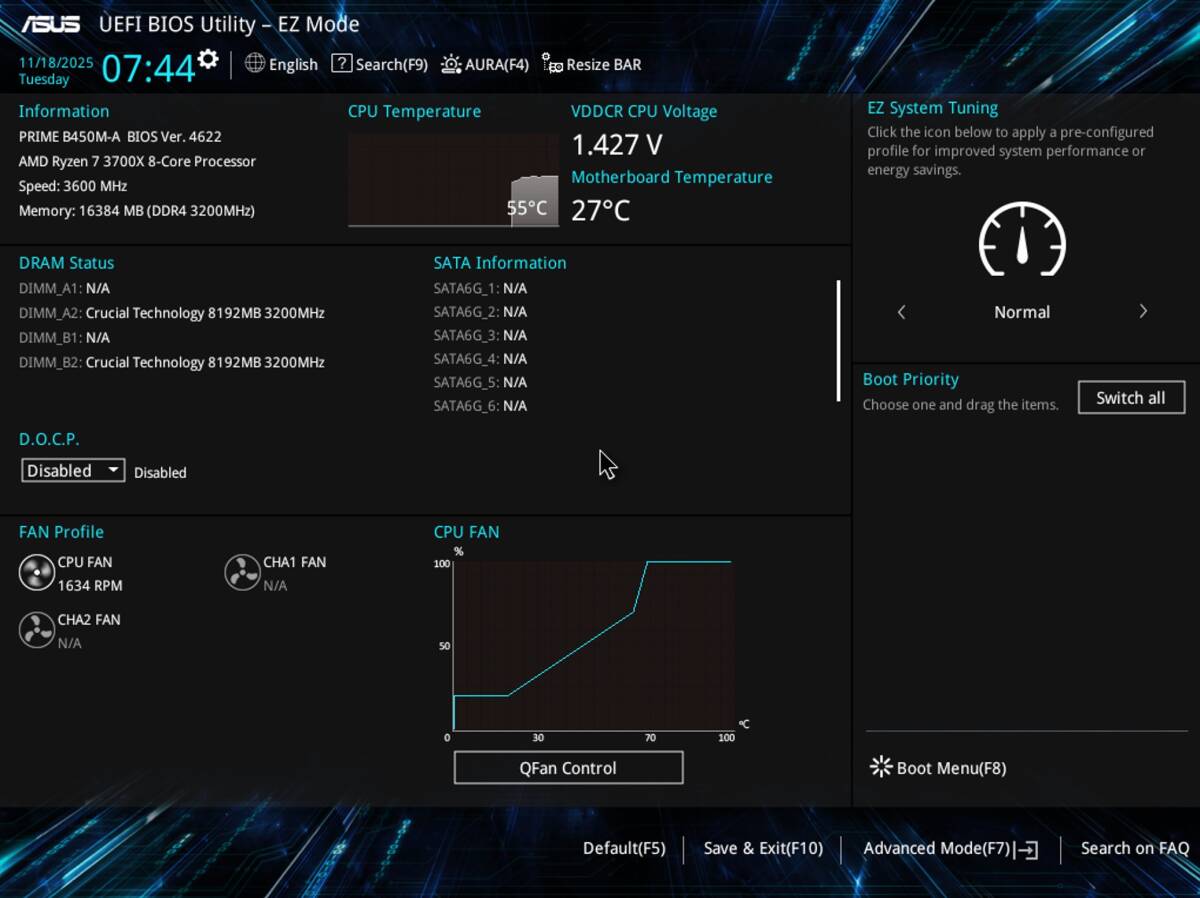This screenshot has height=898, width=1200.
Task: Click the 1634 RPM fan speed
Action: [x=90, y=586]
